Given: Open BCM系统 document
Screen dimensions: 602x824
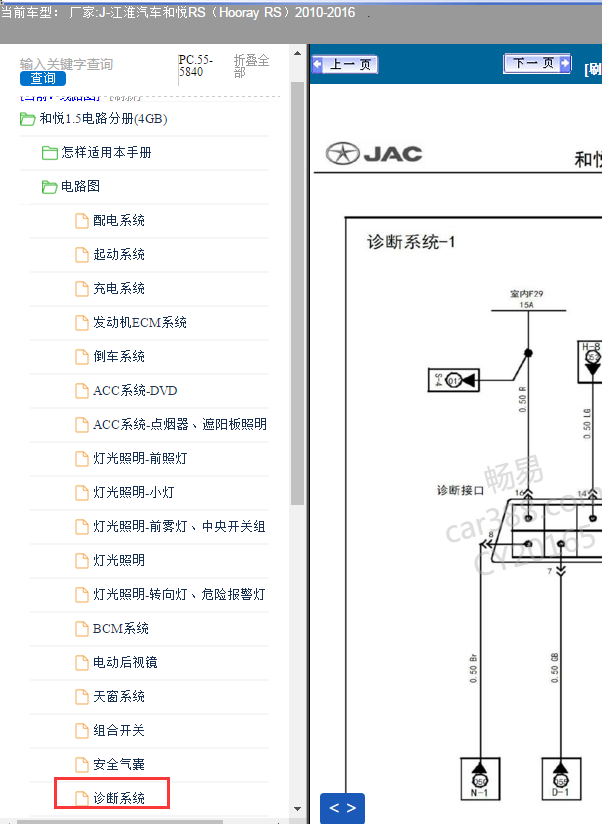Looking at the screenshot, I should click(121, 629).
